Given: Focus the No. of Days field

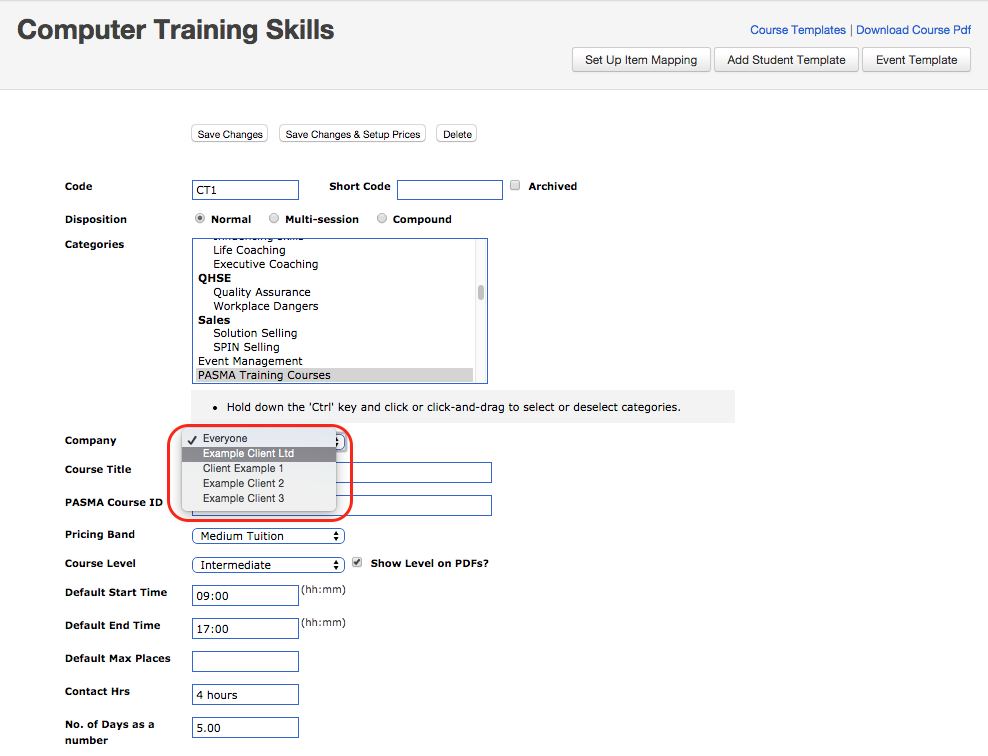Looking at the screenshot, I should (x=245, y=728).
